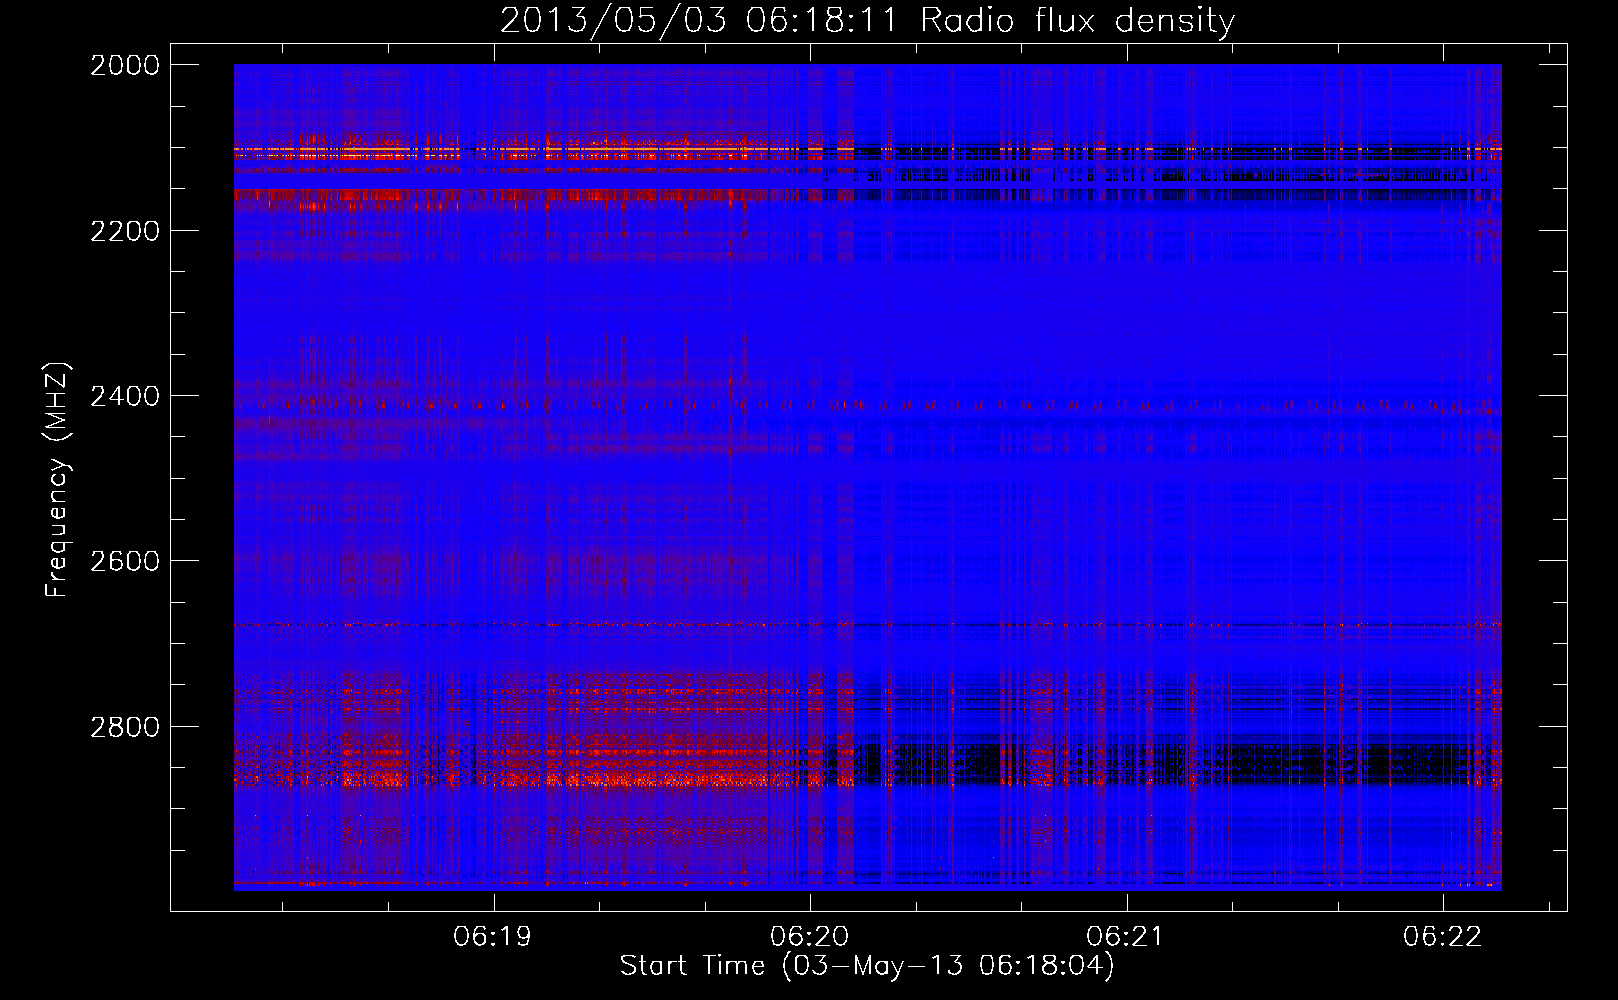Select the 2200 frequency tick label
The height and width of the screenshot is (1000, 1618).
125,231
